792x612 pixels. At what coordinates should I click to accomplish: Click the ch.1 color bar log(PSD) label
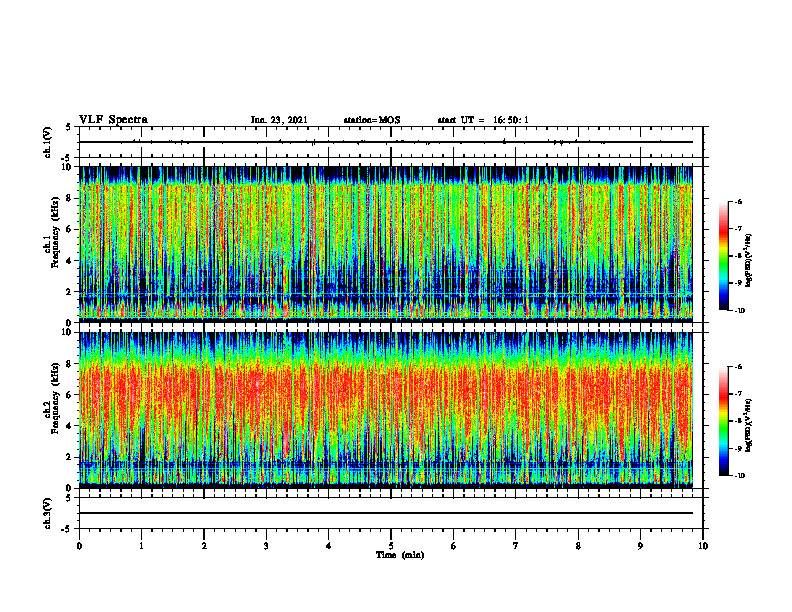tap(749, 261)
